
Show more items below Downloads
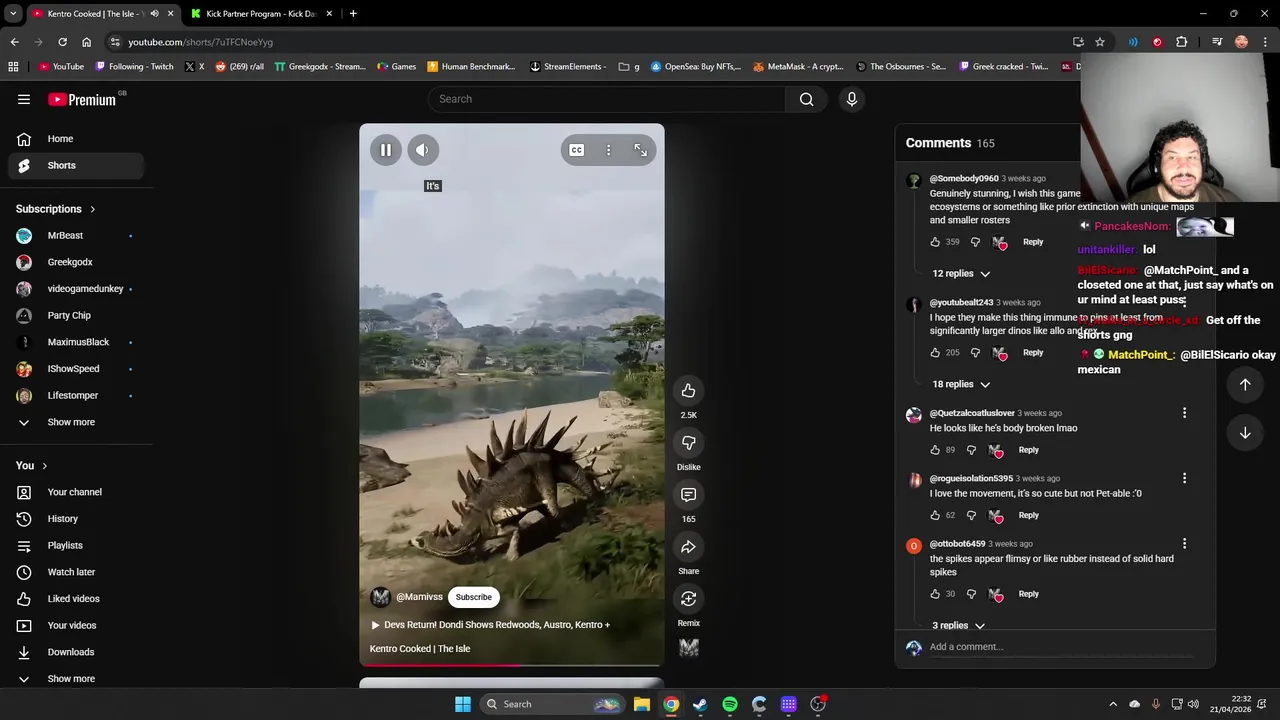[76, 679]
